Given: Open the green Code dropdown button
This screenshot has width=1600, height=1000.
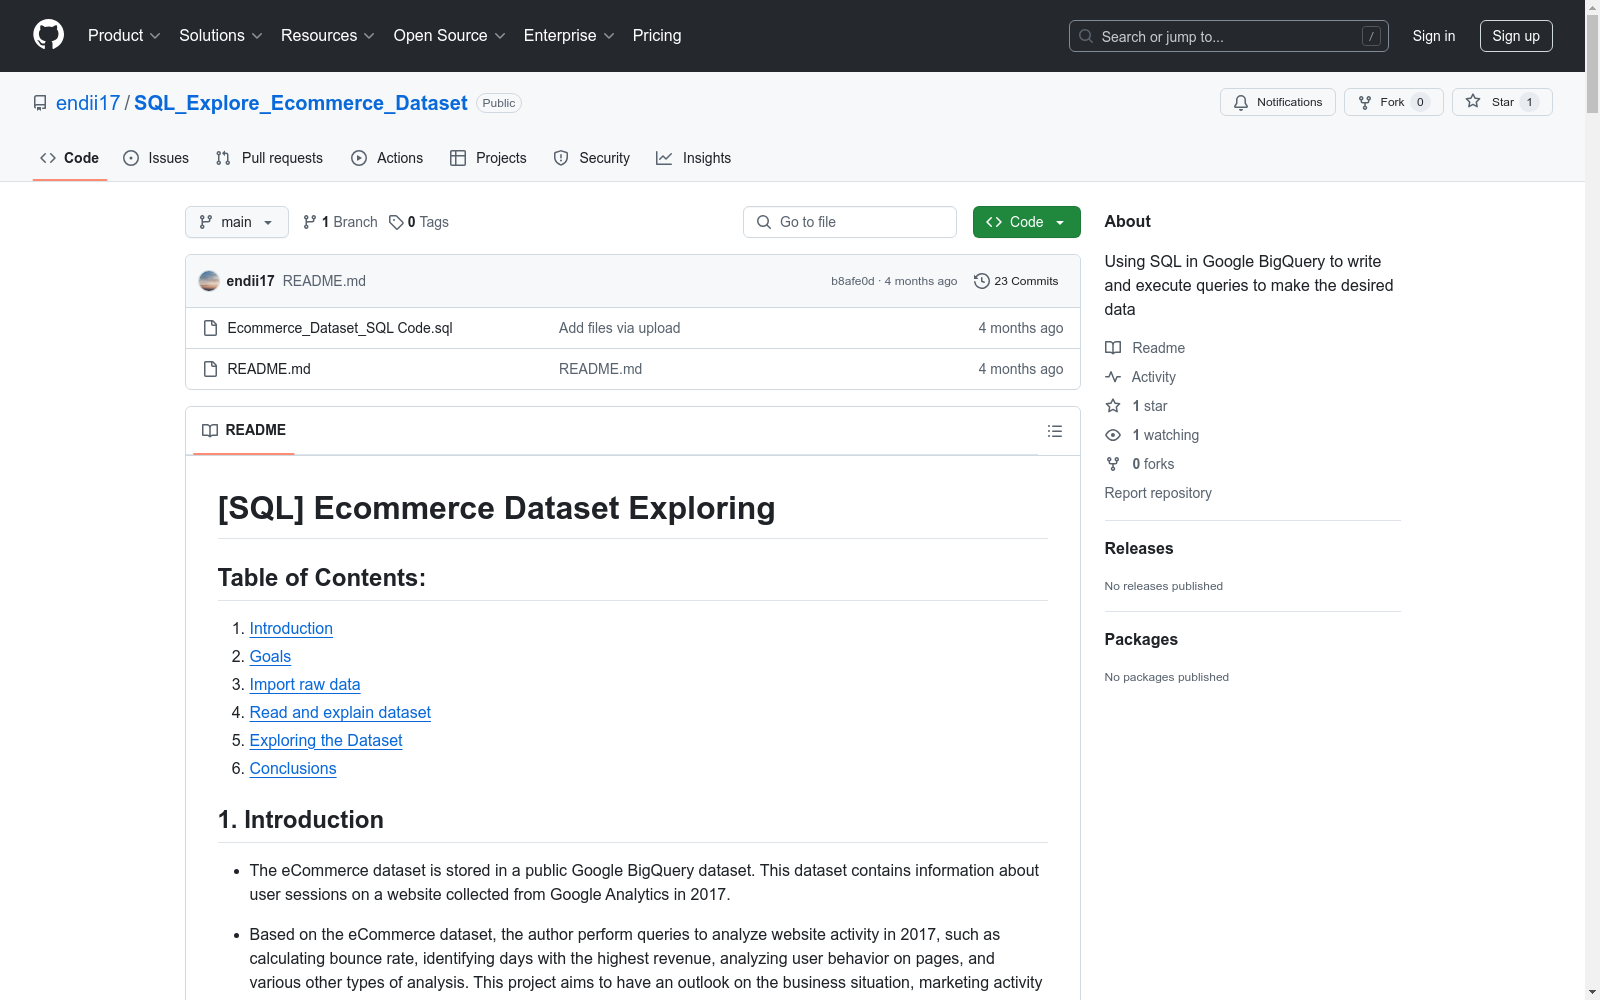Looking at the screenshot, I should pos(1026,222).
